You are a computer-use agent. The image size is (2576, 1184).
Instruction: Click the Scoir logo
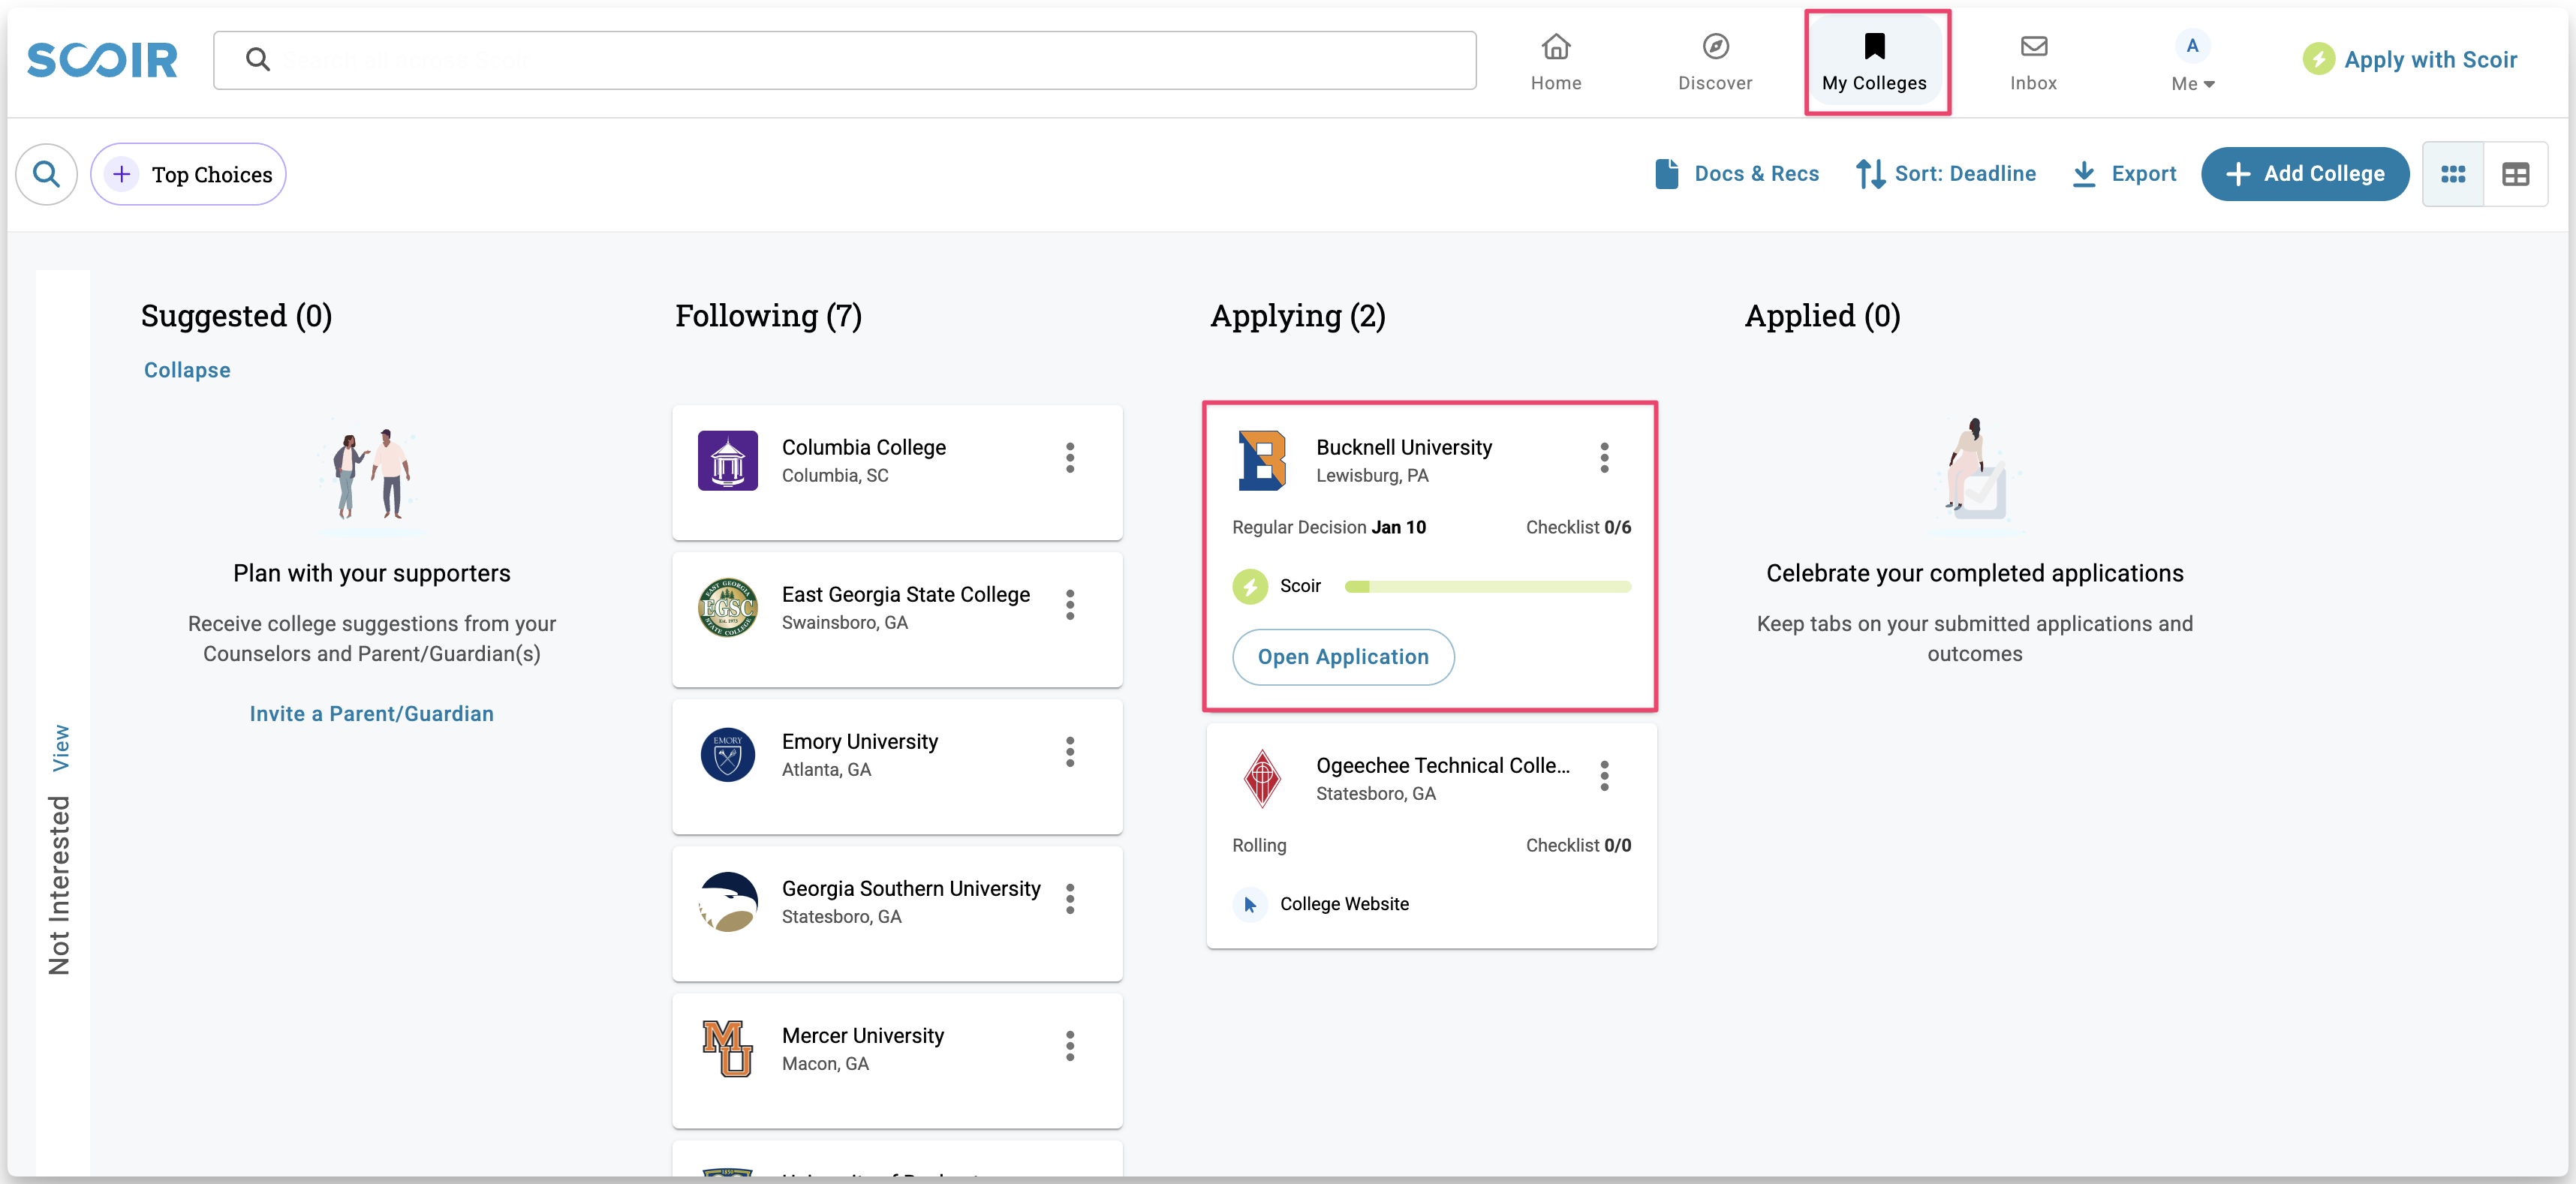point(102,60)
